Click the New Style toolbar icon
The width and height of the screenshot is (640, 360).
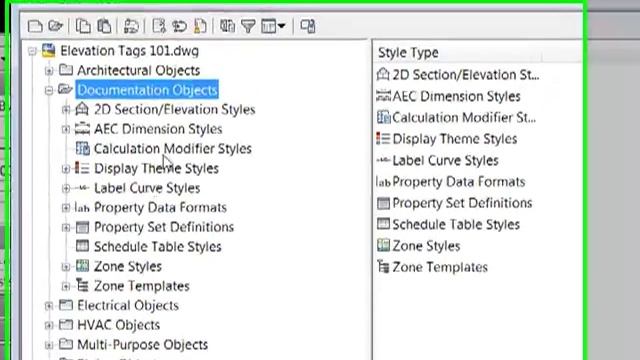pyautogui.click(x=159, y=27)
